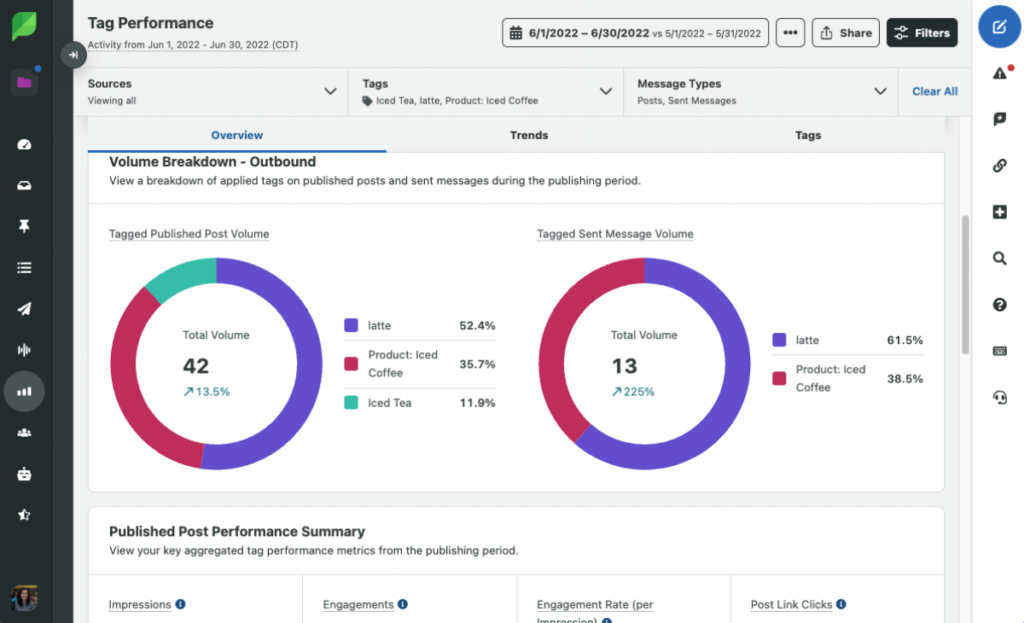Viewport: 1024px width, 623px height.
Task: Click the Clear All link
Action: (x=934, y=91)
